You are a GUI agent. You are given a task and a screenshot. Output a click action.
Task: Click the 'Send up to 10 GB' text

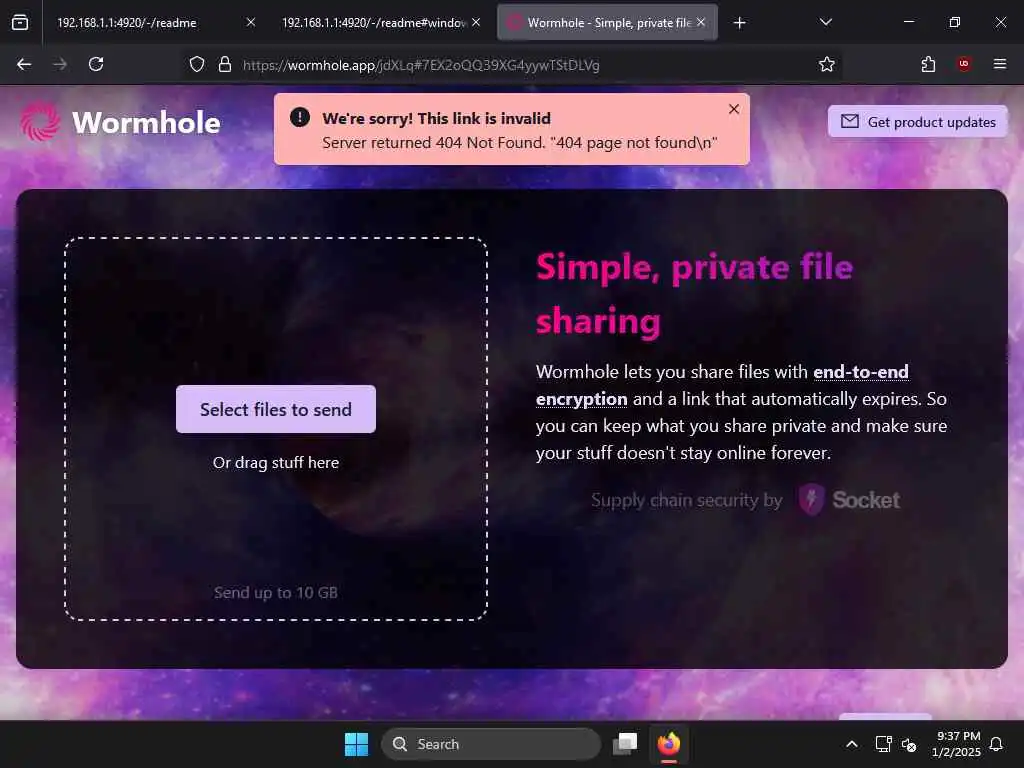click(x=276, y=592)
